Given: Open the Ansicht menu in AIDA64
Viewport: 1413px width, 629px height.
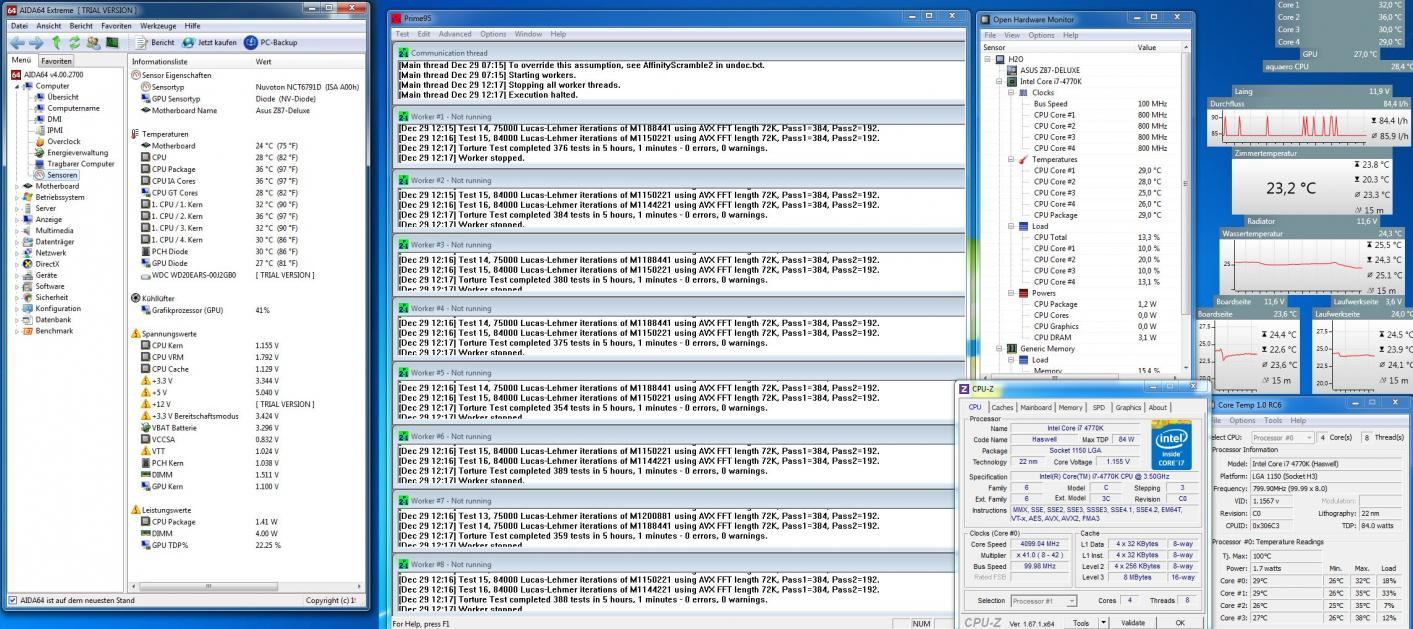Looking at the screenshot, I should tap(49, 25).
